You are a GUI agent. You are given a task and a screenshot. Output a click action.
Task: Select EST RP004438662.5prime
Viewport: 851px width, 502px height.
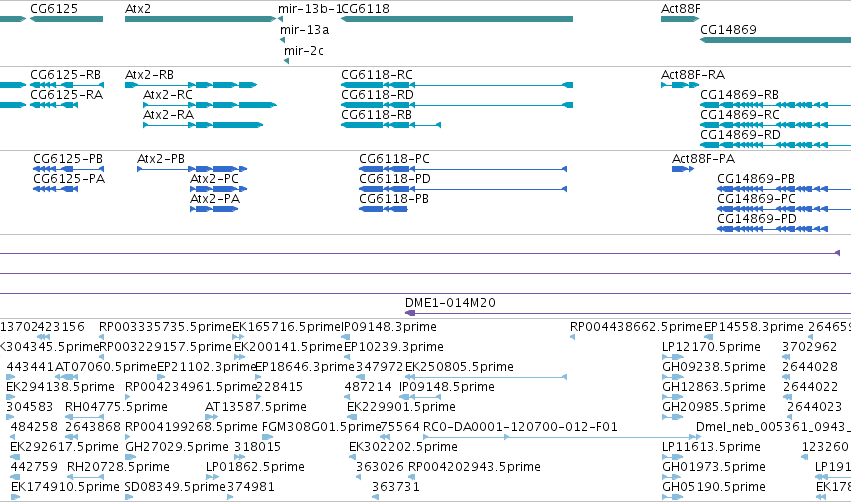point(636,327)
